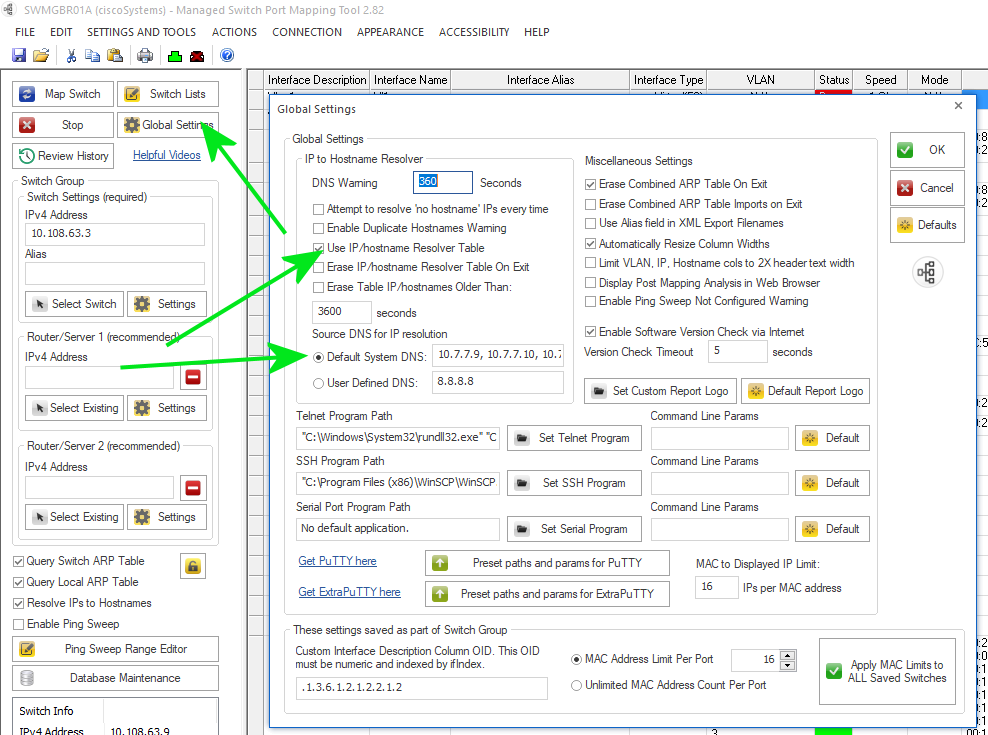Click the blue Help question mark icon
The height and width of the screenshot is (735, 988).
[x=227, y=55]
